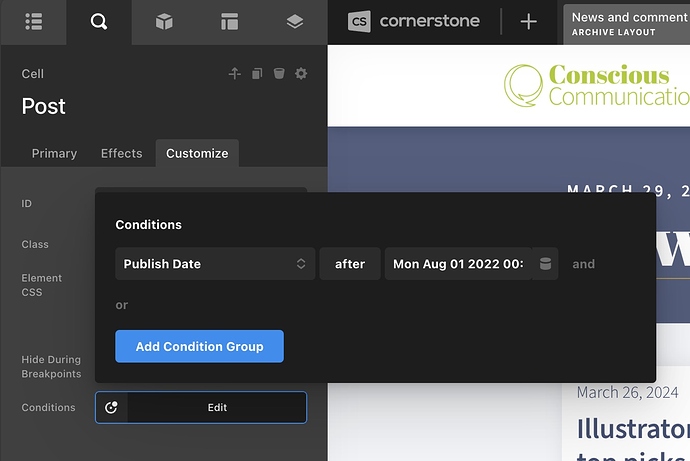Change the 'after' operator selector
The height and width of the screenshot is (461, 690).
point(350,264)
